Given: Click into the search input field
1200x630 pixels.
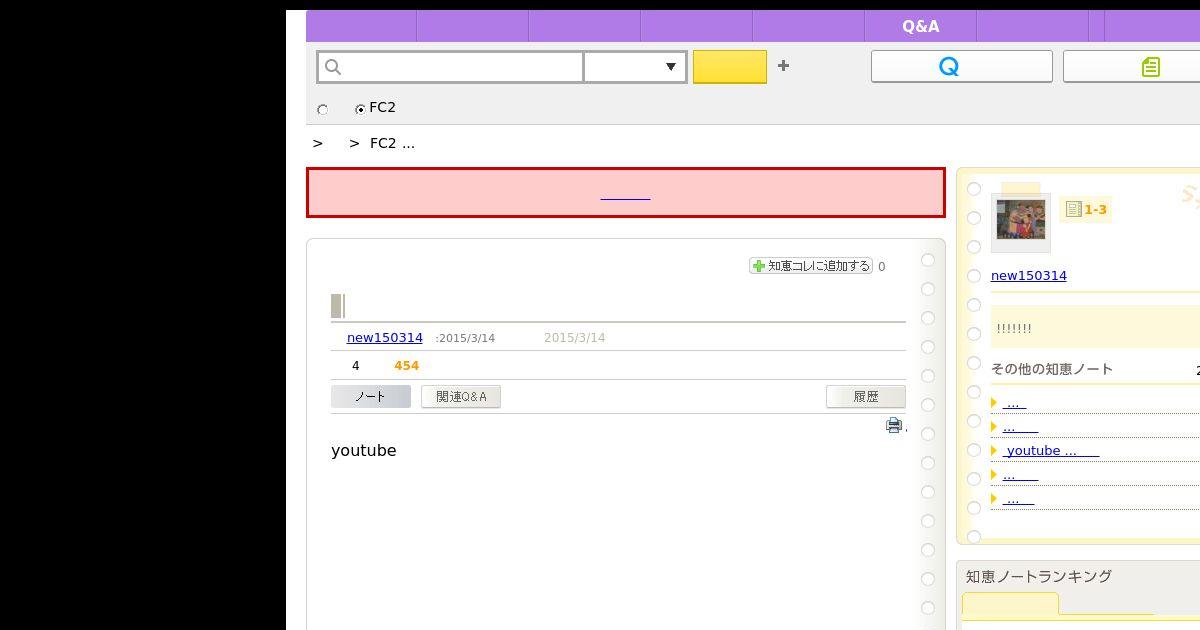Looking at the screenshot, I should pos(451,67).
